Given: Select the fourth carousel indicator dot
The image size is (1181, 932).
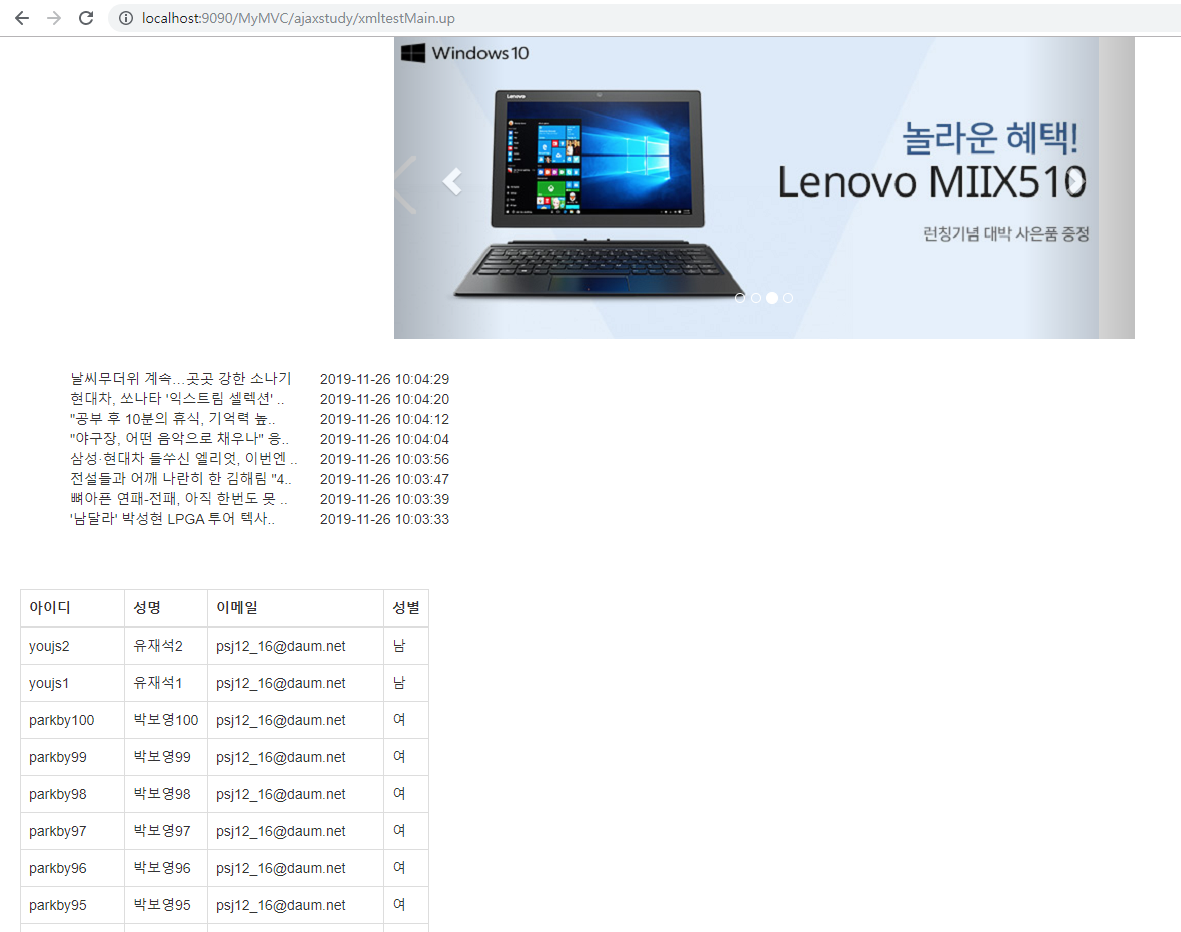Looking at the screenshot, I should (788, 298).
